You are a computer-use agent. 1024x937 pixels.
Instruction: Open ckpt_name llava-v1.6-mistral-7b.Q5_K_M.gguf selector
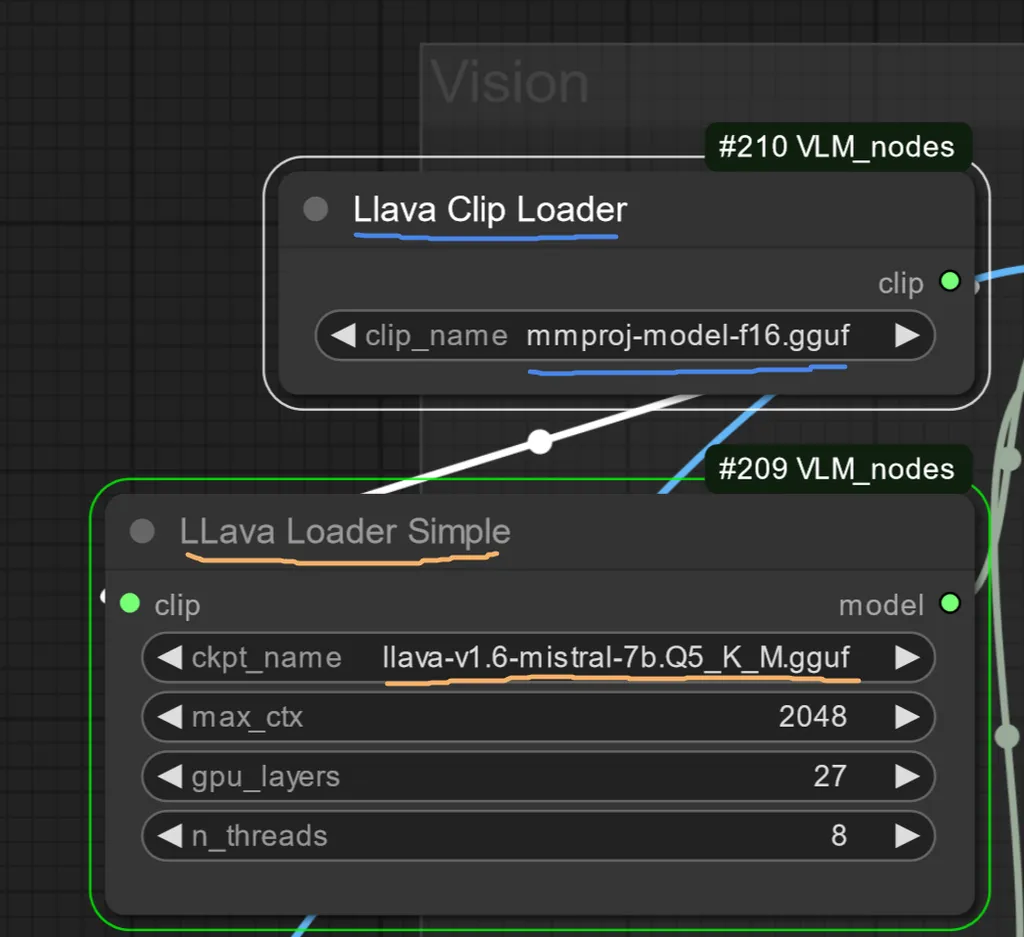[x=538, y=658]
